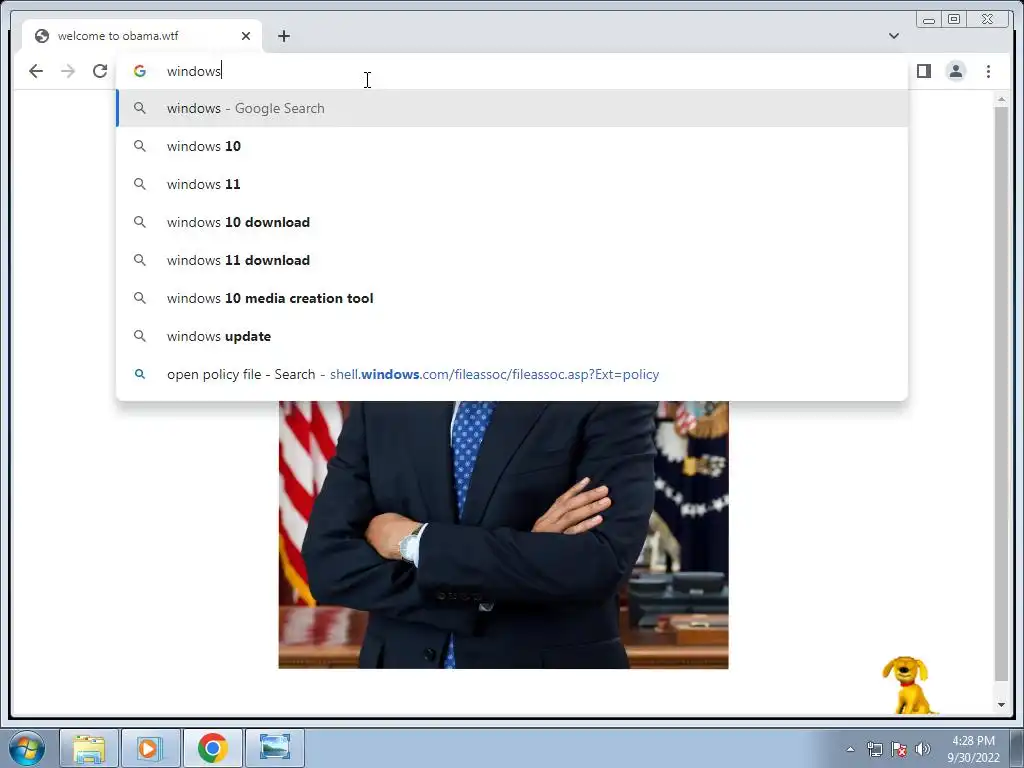Choose the 'windows update' suggestion

point(512,336)
